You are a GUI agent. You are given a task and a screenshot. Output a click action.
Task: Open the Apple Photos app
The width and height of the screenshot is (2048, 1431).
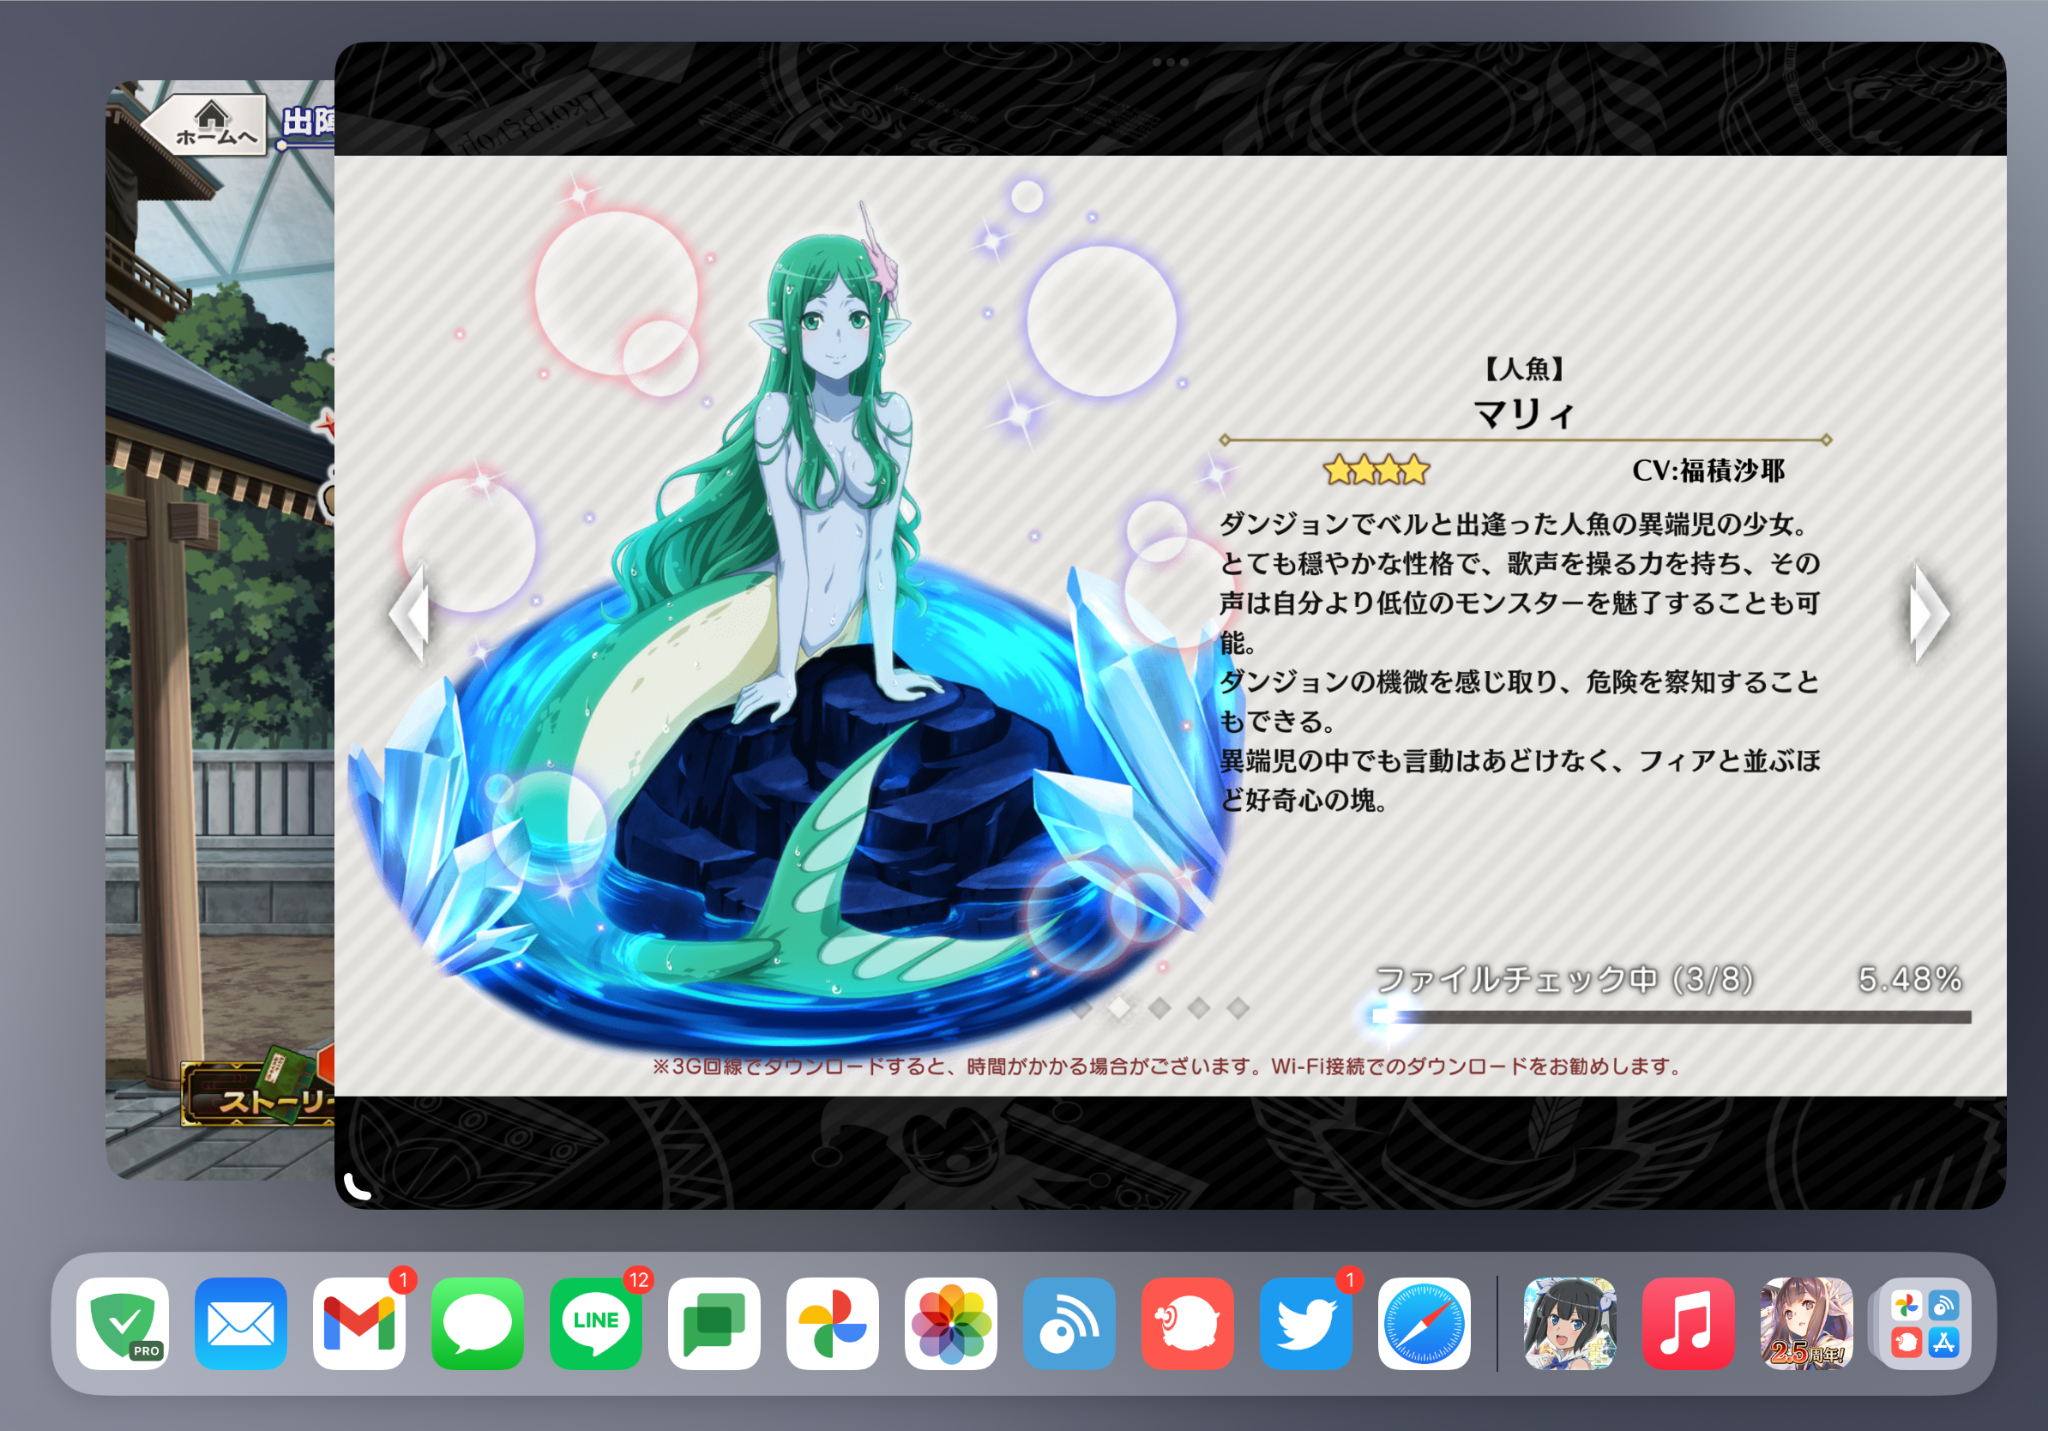coord(951,1323)
